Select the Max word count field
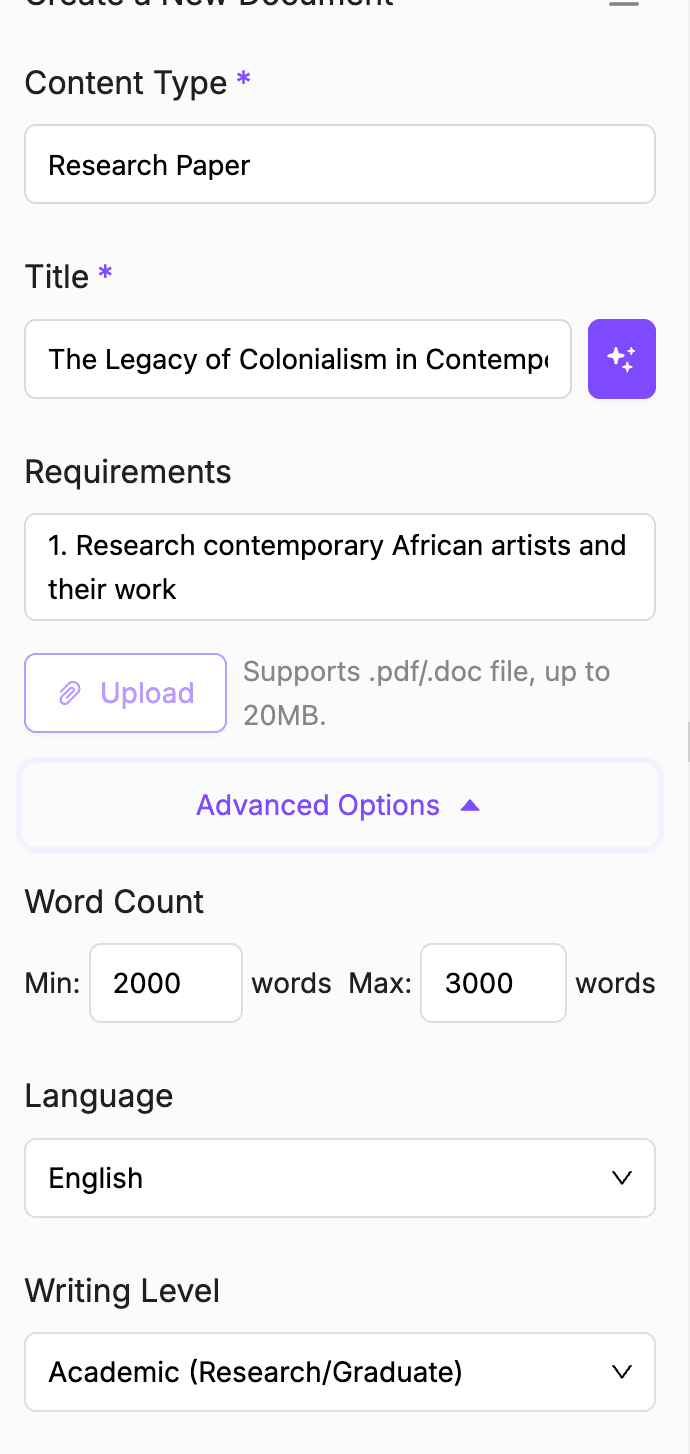Image resolution: width=690 pixels, height=1454 pixels. [x=493, y=983]
